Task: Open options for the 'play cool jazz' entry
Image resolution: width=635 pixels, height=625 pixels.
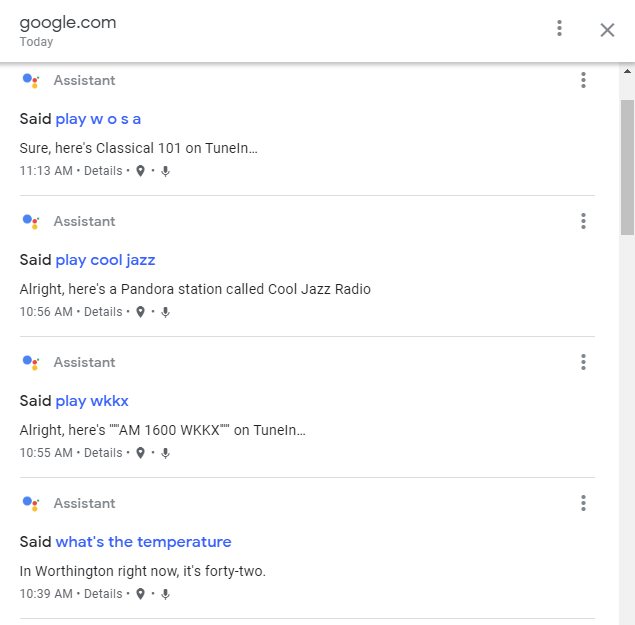Action: [583, 221]
